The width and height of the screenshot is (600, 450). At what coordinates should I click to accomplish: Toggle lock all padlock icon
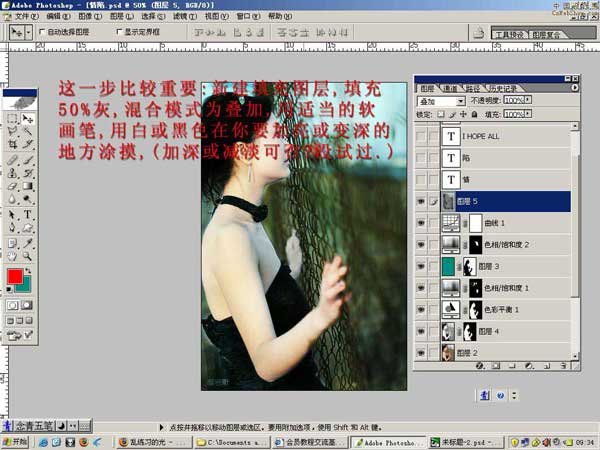(x=474, y=114)
